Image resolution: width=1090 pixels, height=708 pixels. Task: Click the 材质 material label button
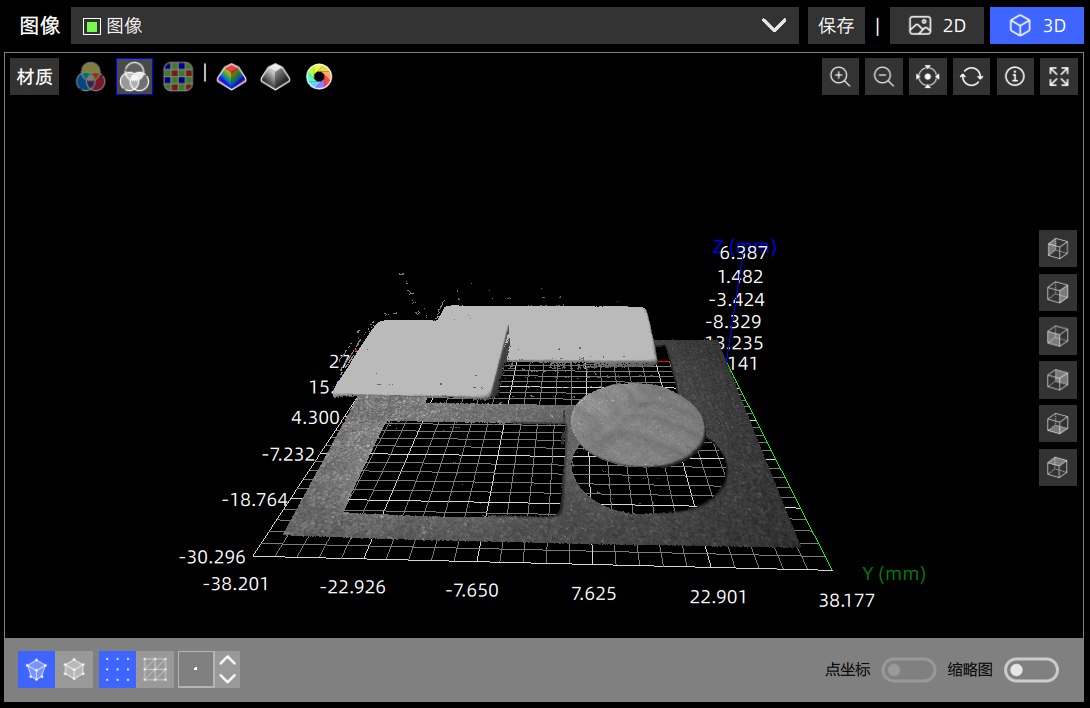click(35, 77)
